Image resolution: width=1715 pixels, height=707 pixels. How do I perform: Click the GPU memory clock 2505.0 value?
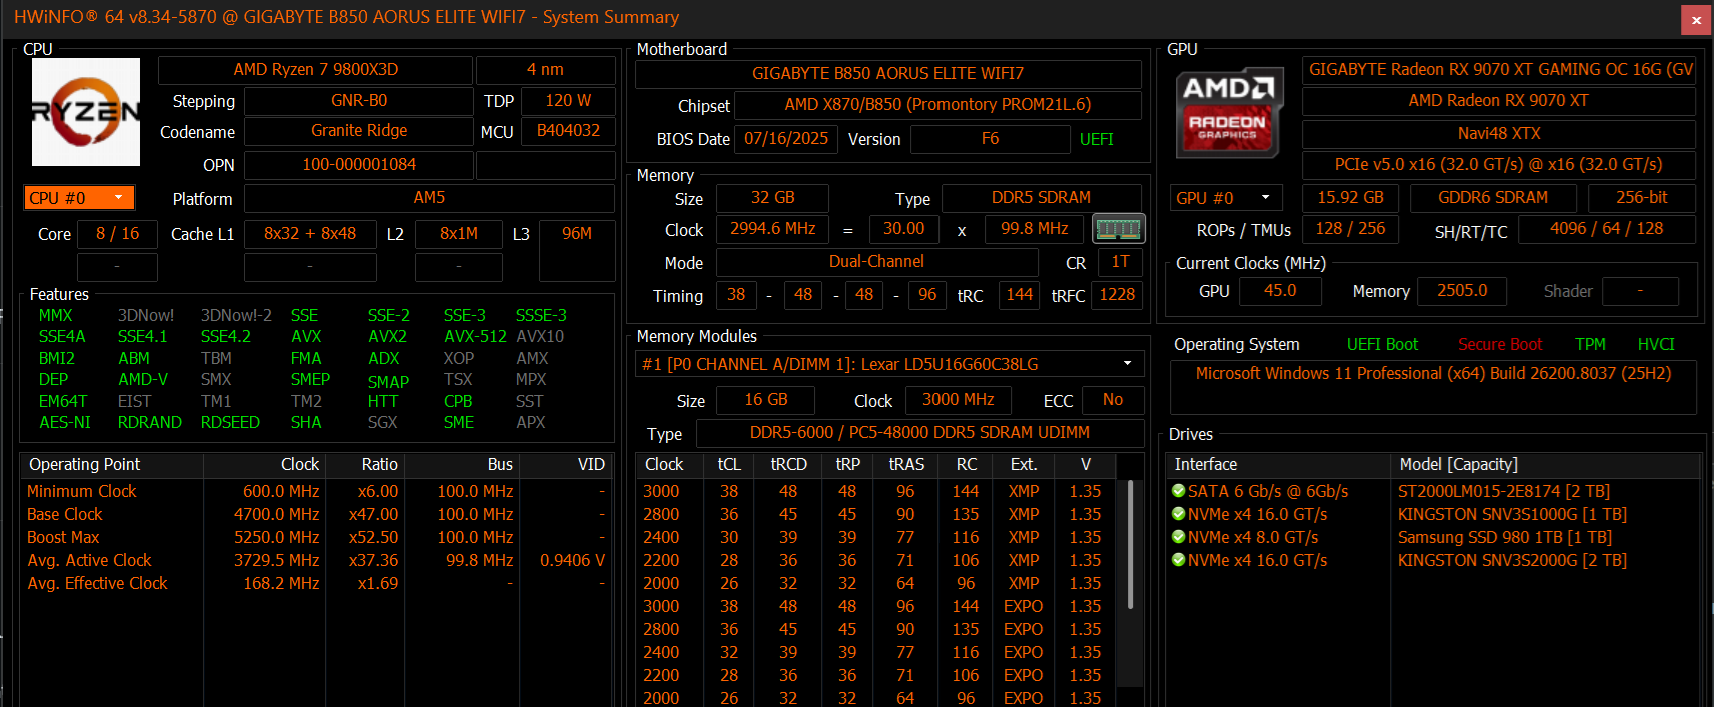[x=1462, y=291]
